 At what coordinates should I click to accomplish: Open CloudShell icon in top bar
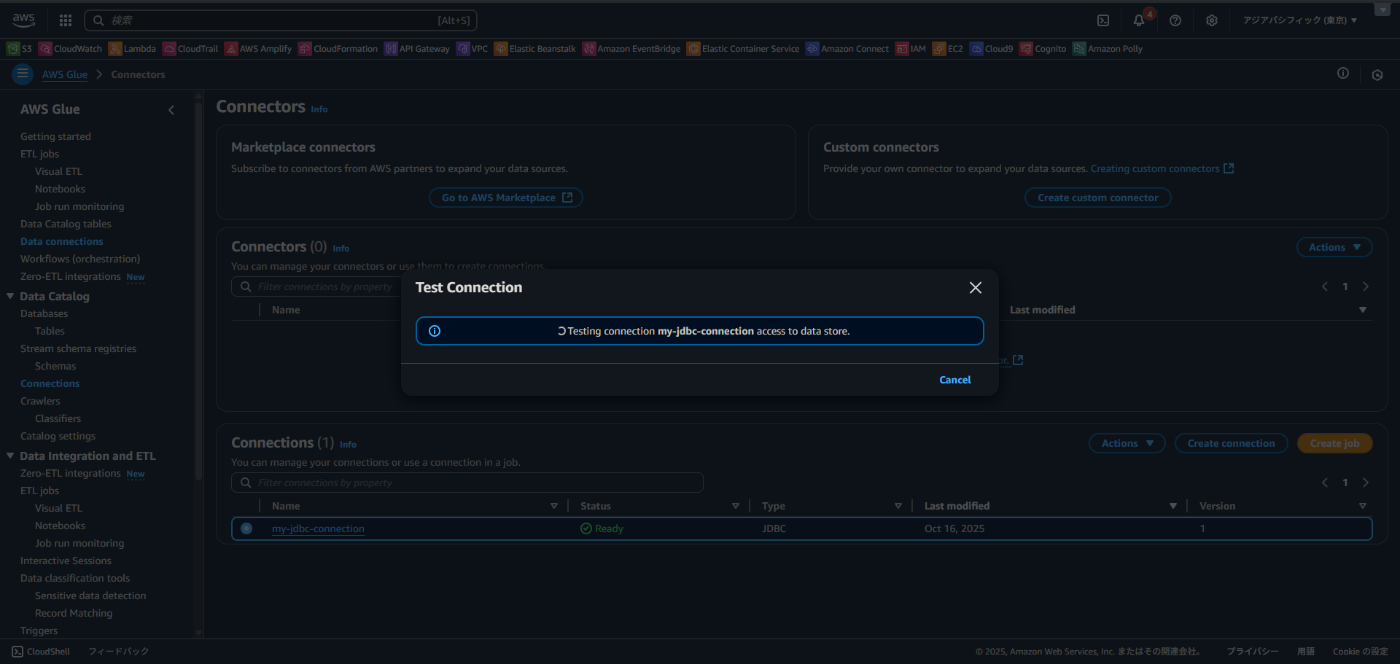1103,20
